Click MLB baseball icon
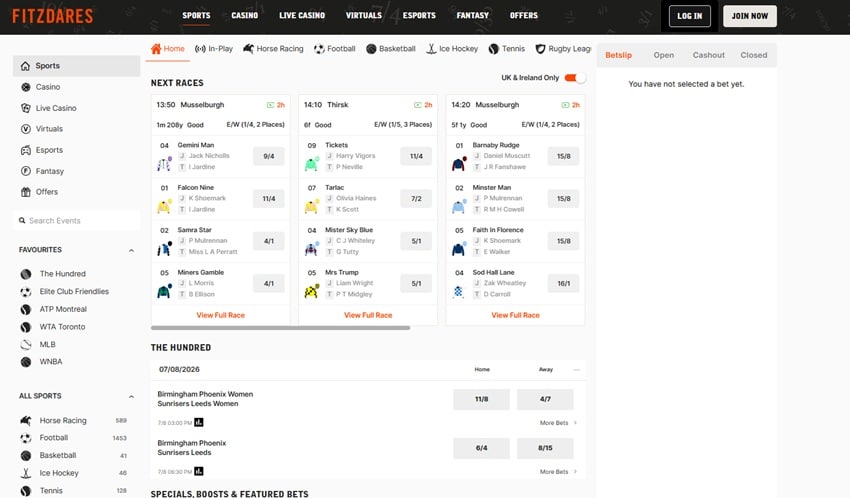The image size is (850, 498). 25,345
